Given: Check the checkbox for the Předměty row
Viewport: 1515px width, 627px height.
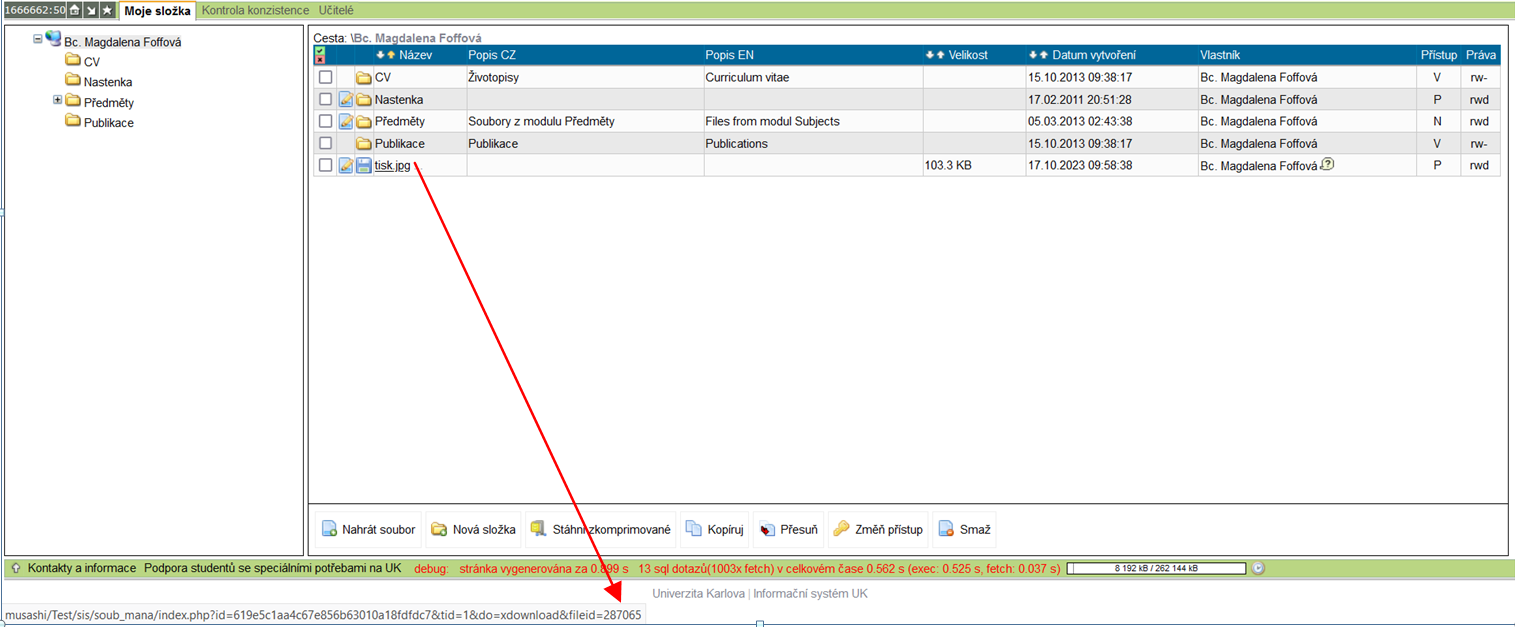Looking at the screenshot, I should [325, 121].
